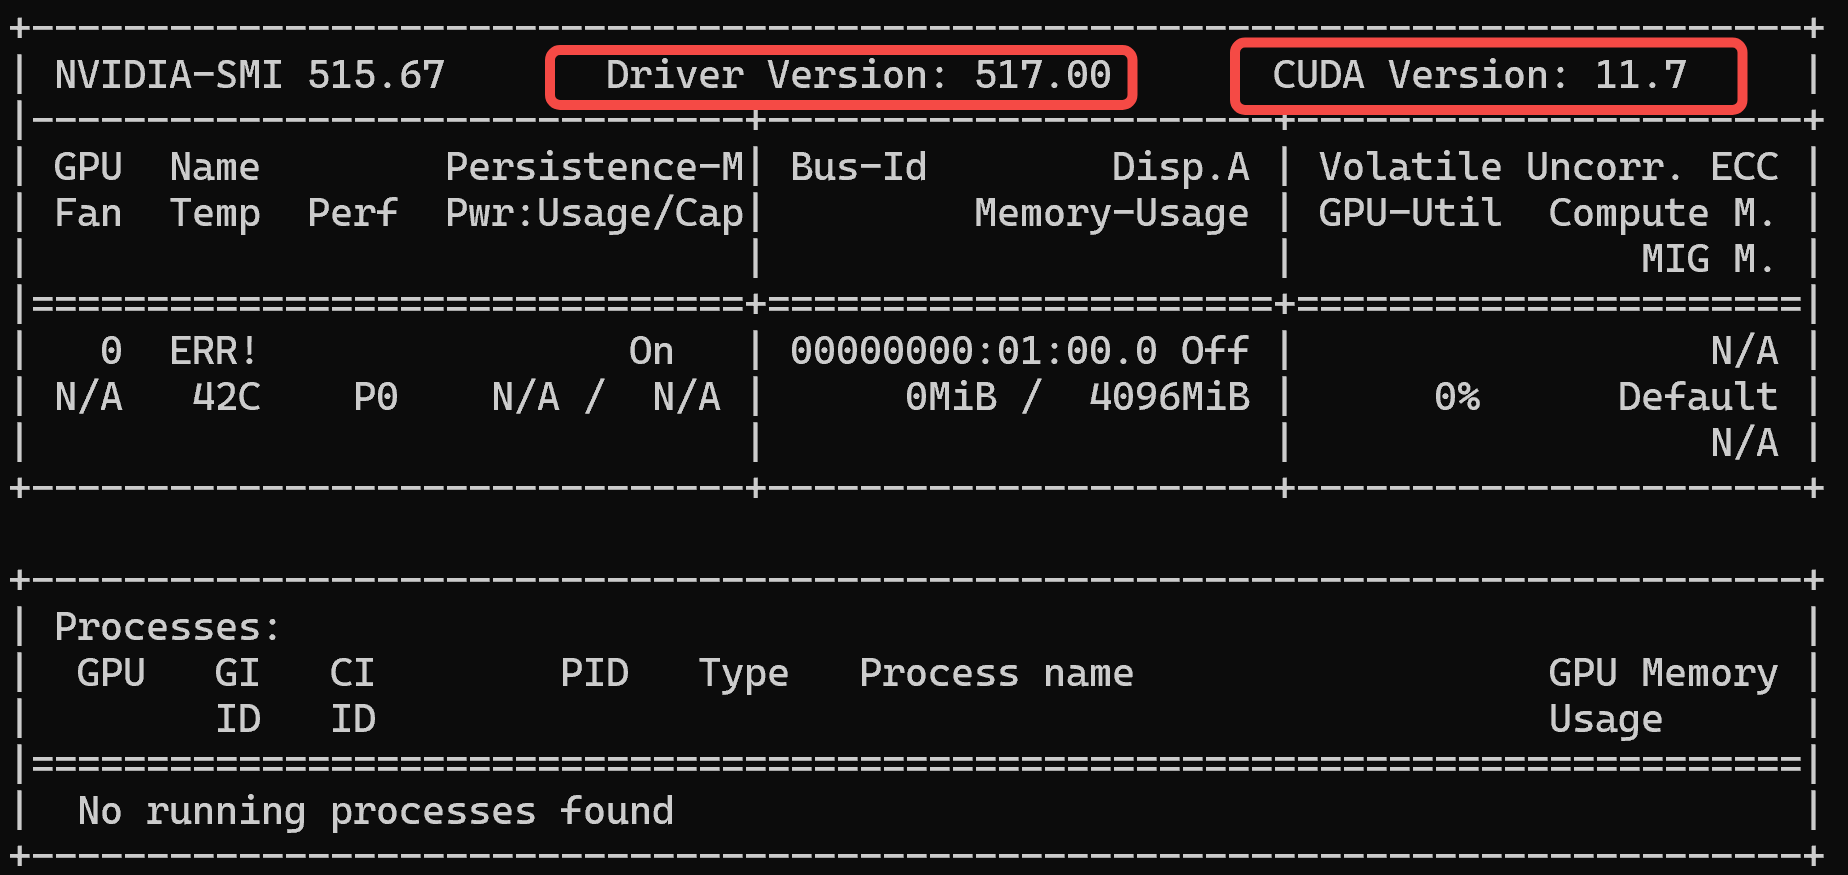Click the Process name column header

996,674
